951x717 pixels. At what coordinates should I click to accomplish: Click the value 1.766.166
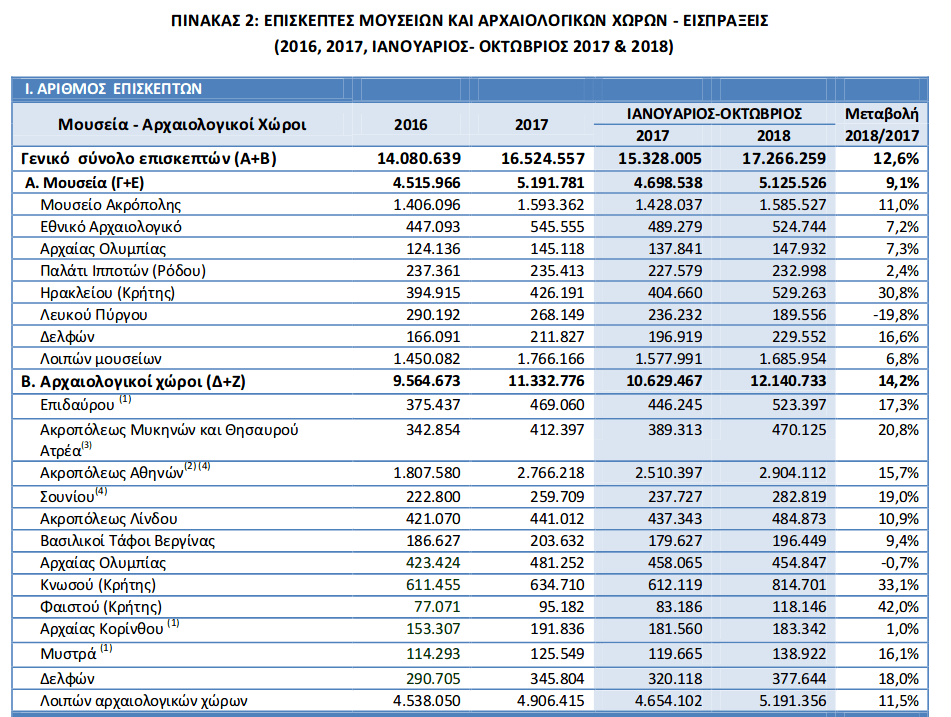[551, 359]
